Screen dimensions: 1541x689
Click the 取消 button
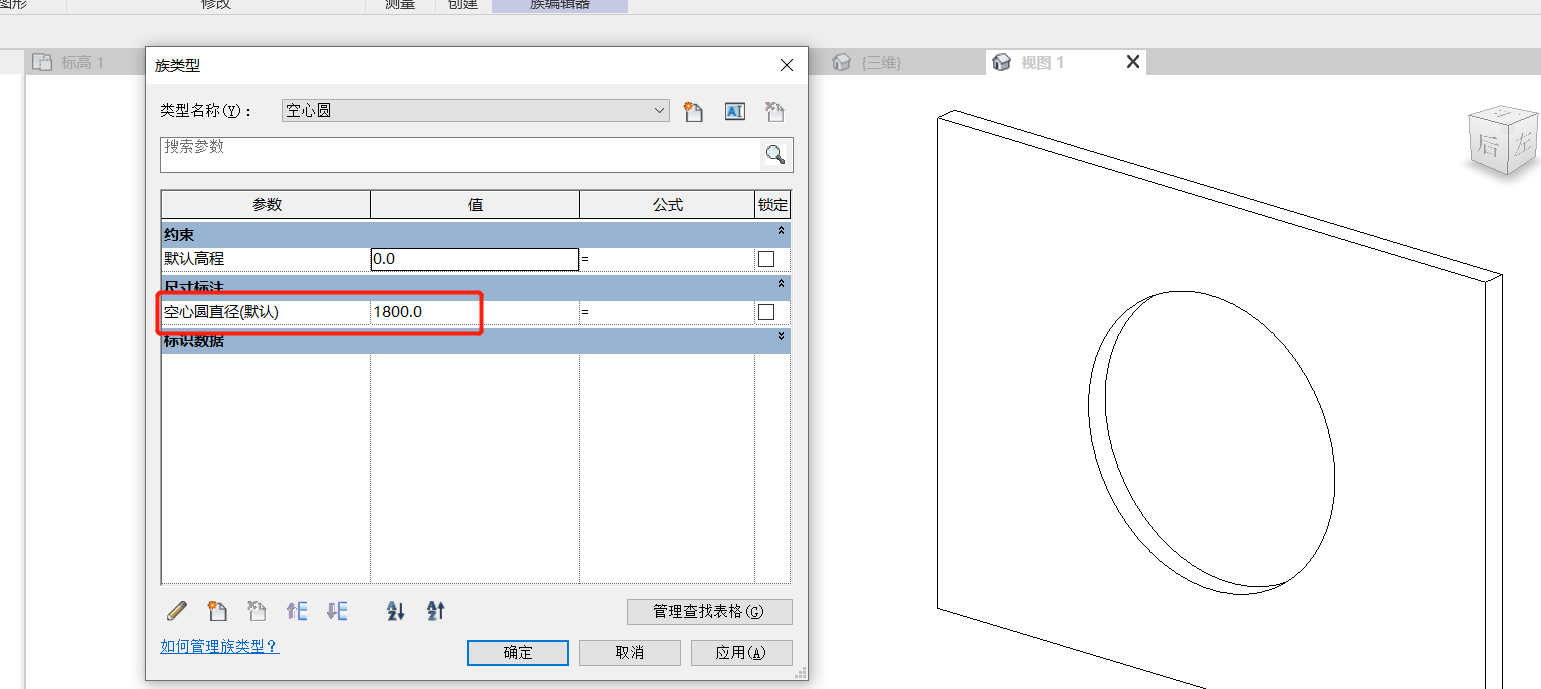[x=630, y=652]
